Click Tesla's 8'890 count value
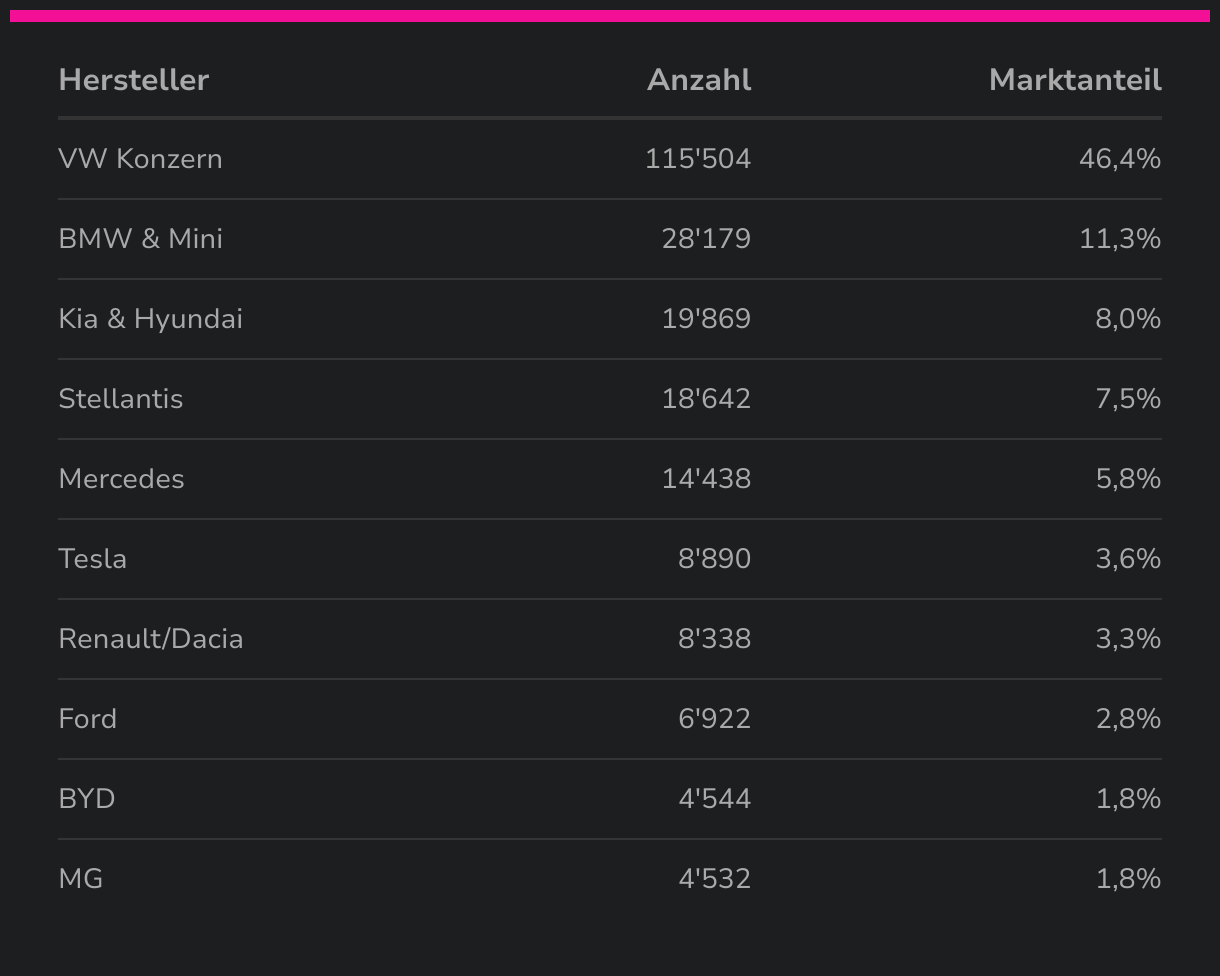The height and width of the screenshot is (976, 1220). [x=714, y=559]
